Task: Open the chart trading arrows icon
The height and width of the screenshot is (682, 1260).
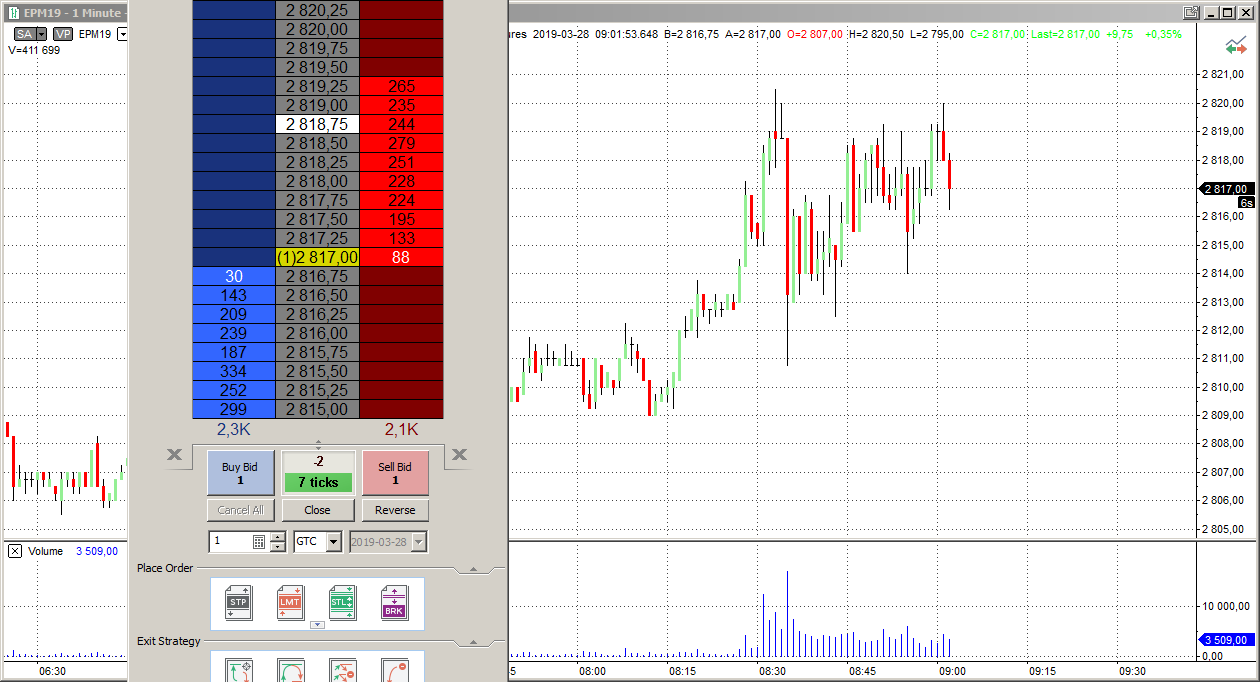Action: [x=1236, y=47]
